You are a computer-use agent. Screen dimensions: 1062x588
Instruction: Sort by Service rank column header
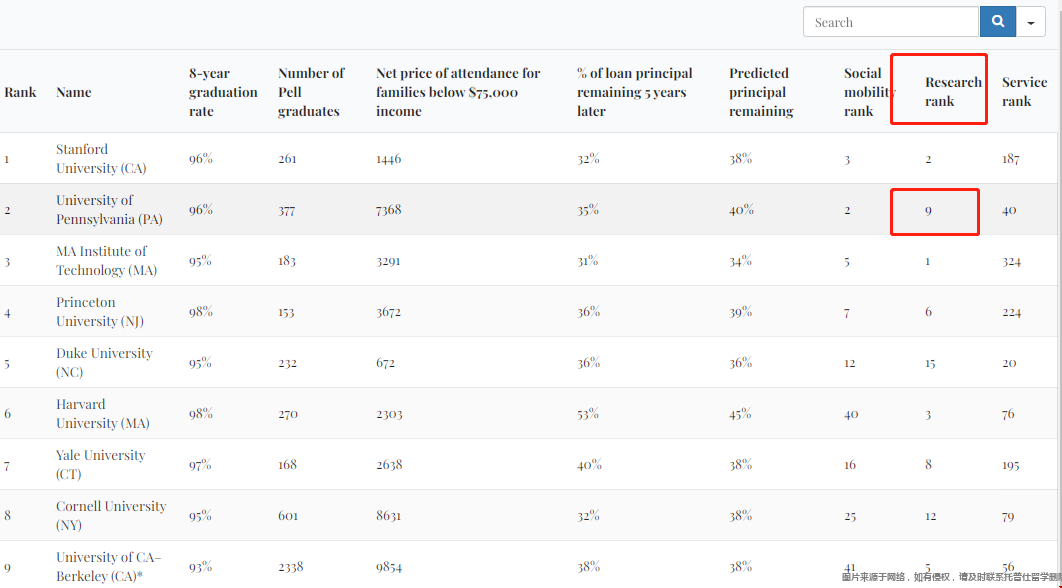pyautogui.click(x=1024, y=92)
